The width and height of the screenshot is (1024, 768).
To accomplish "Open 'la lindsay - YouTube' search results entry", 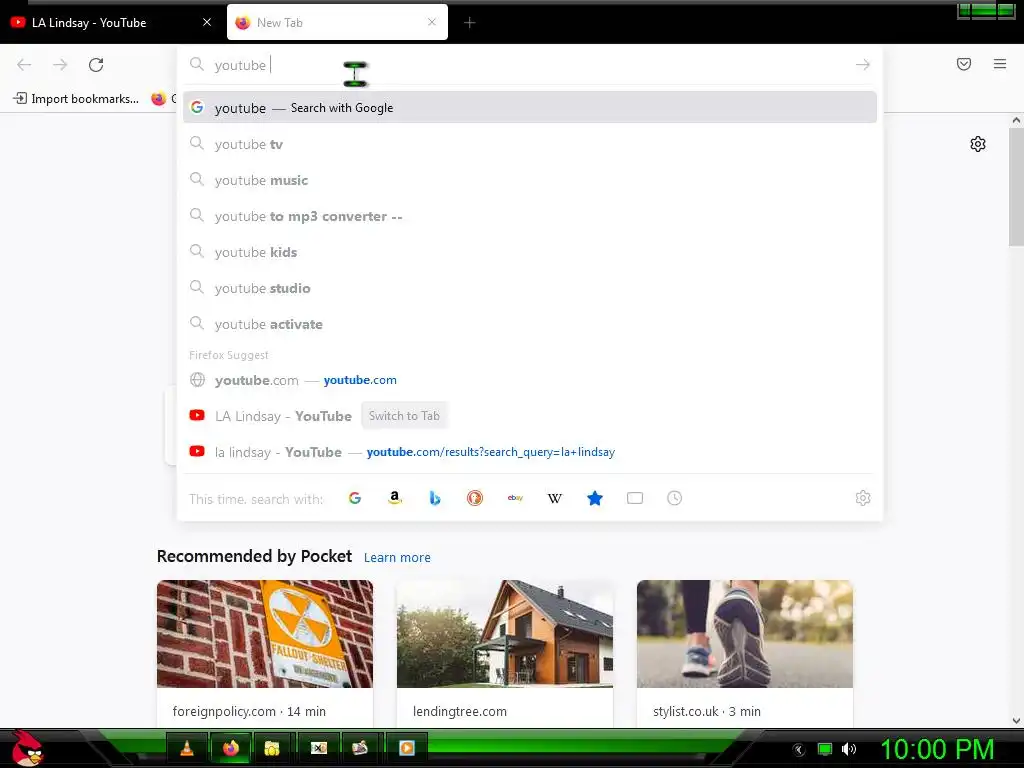I will 530,452.
